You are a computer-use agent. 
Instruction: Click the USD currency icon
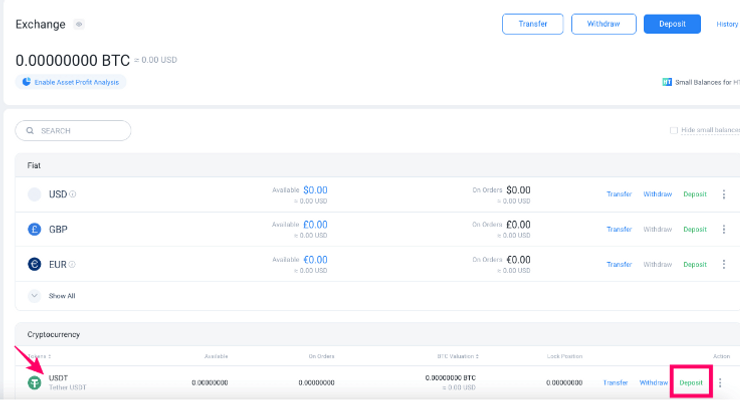[x=34, y=194]
